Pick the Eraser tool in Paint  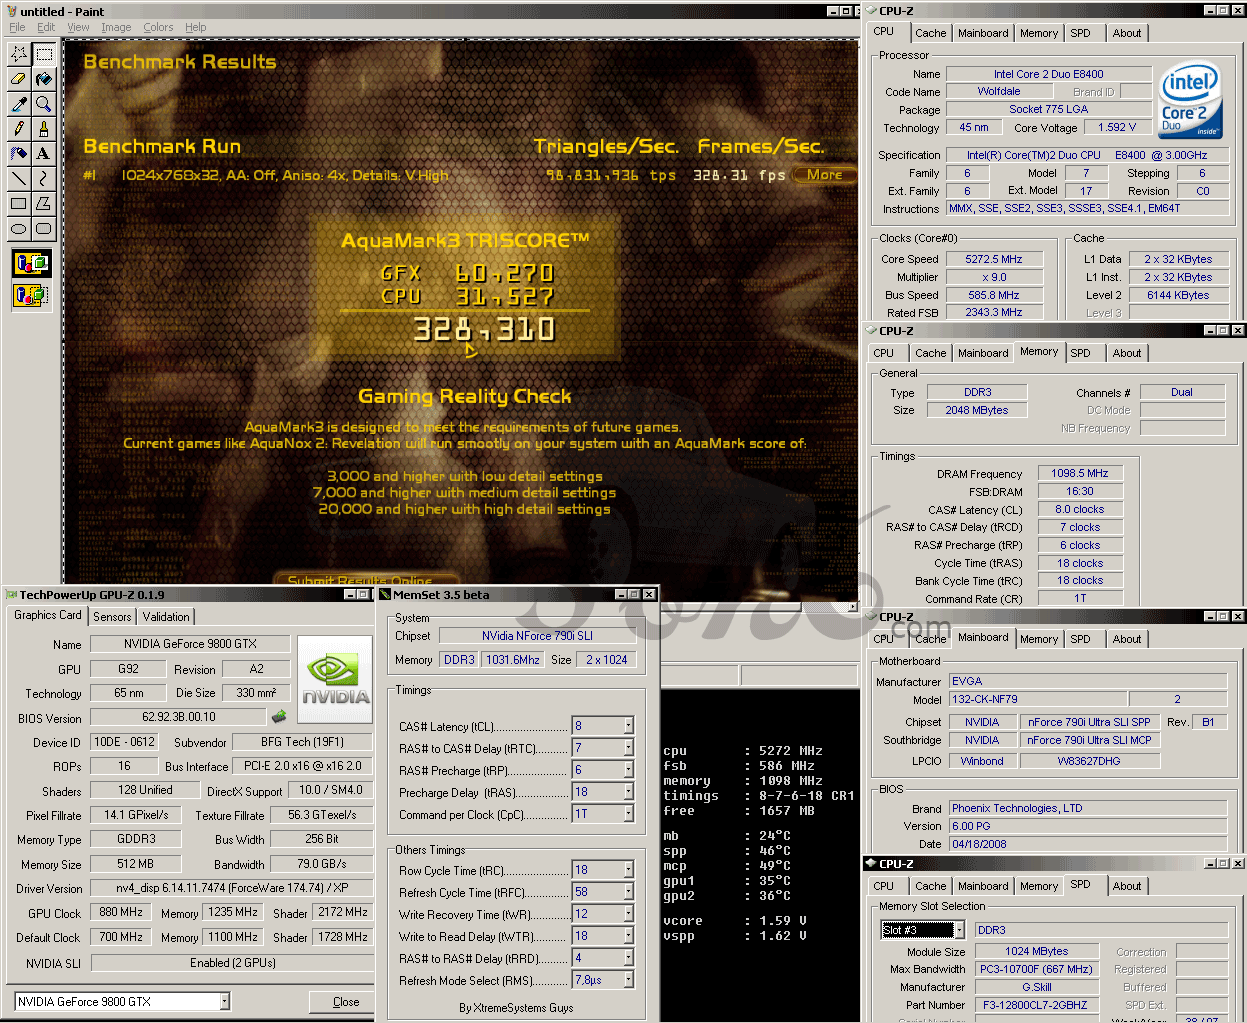coord(19,78)
